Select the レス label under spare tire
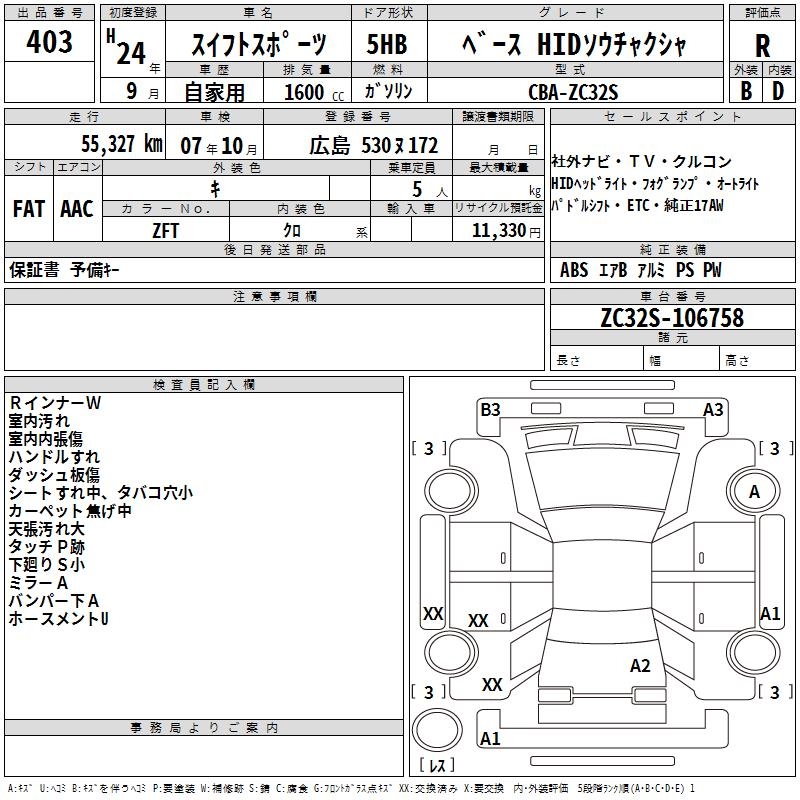 (437, 765)
